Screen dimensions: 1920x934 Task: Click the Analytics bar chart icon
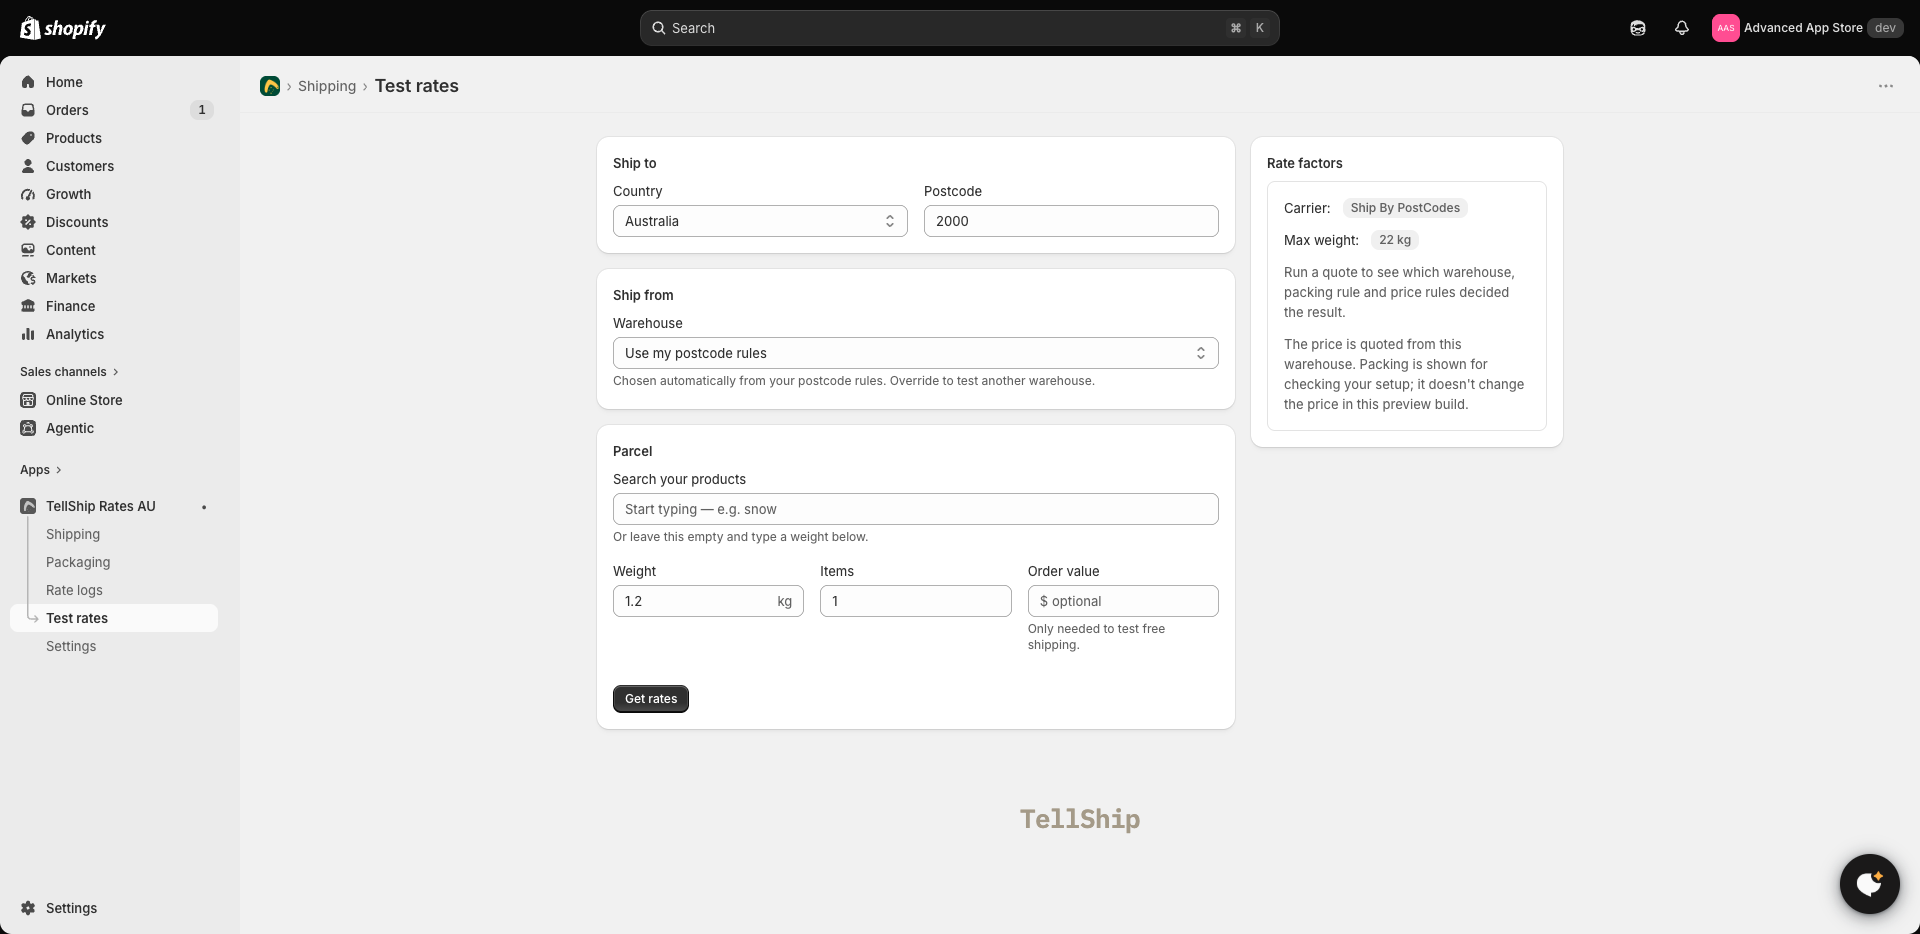(x=28, y=334)
